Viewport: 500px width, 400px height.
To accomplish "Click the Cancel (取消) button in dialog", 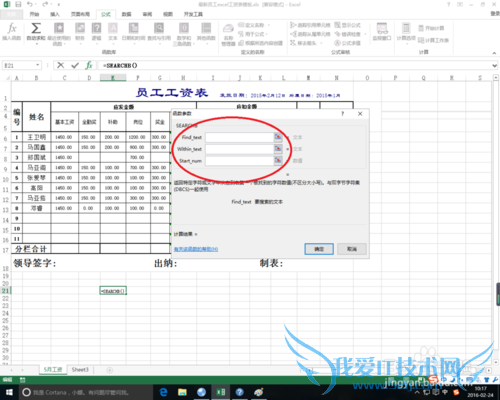I will (352, 249).
